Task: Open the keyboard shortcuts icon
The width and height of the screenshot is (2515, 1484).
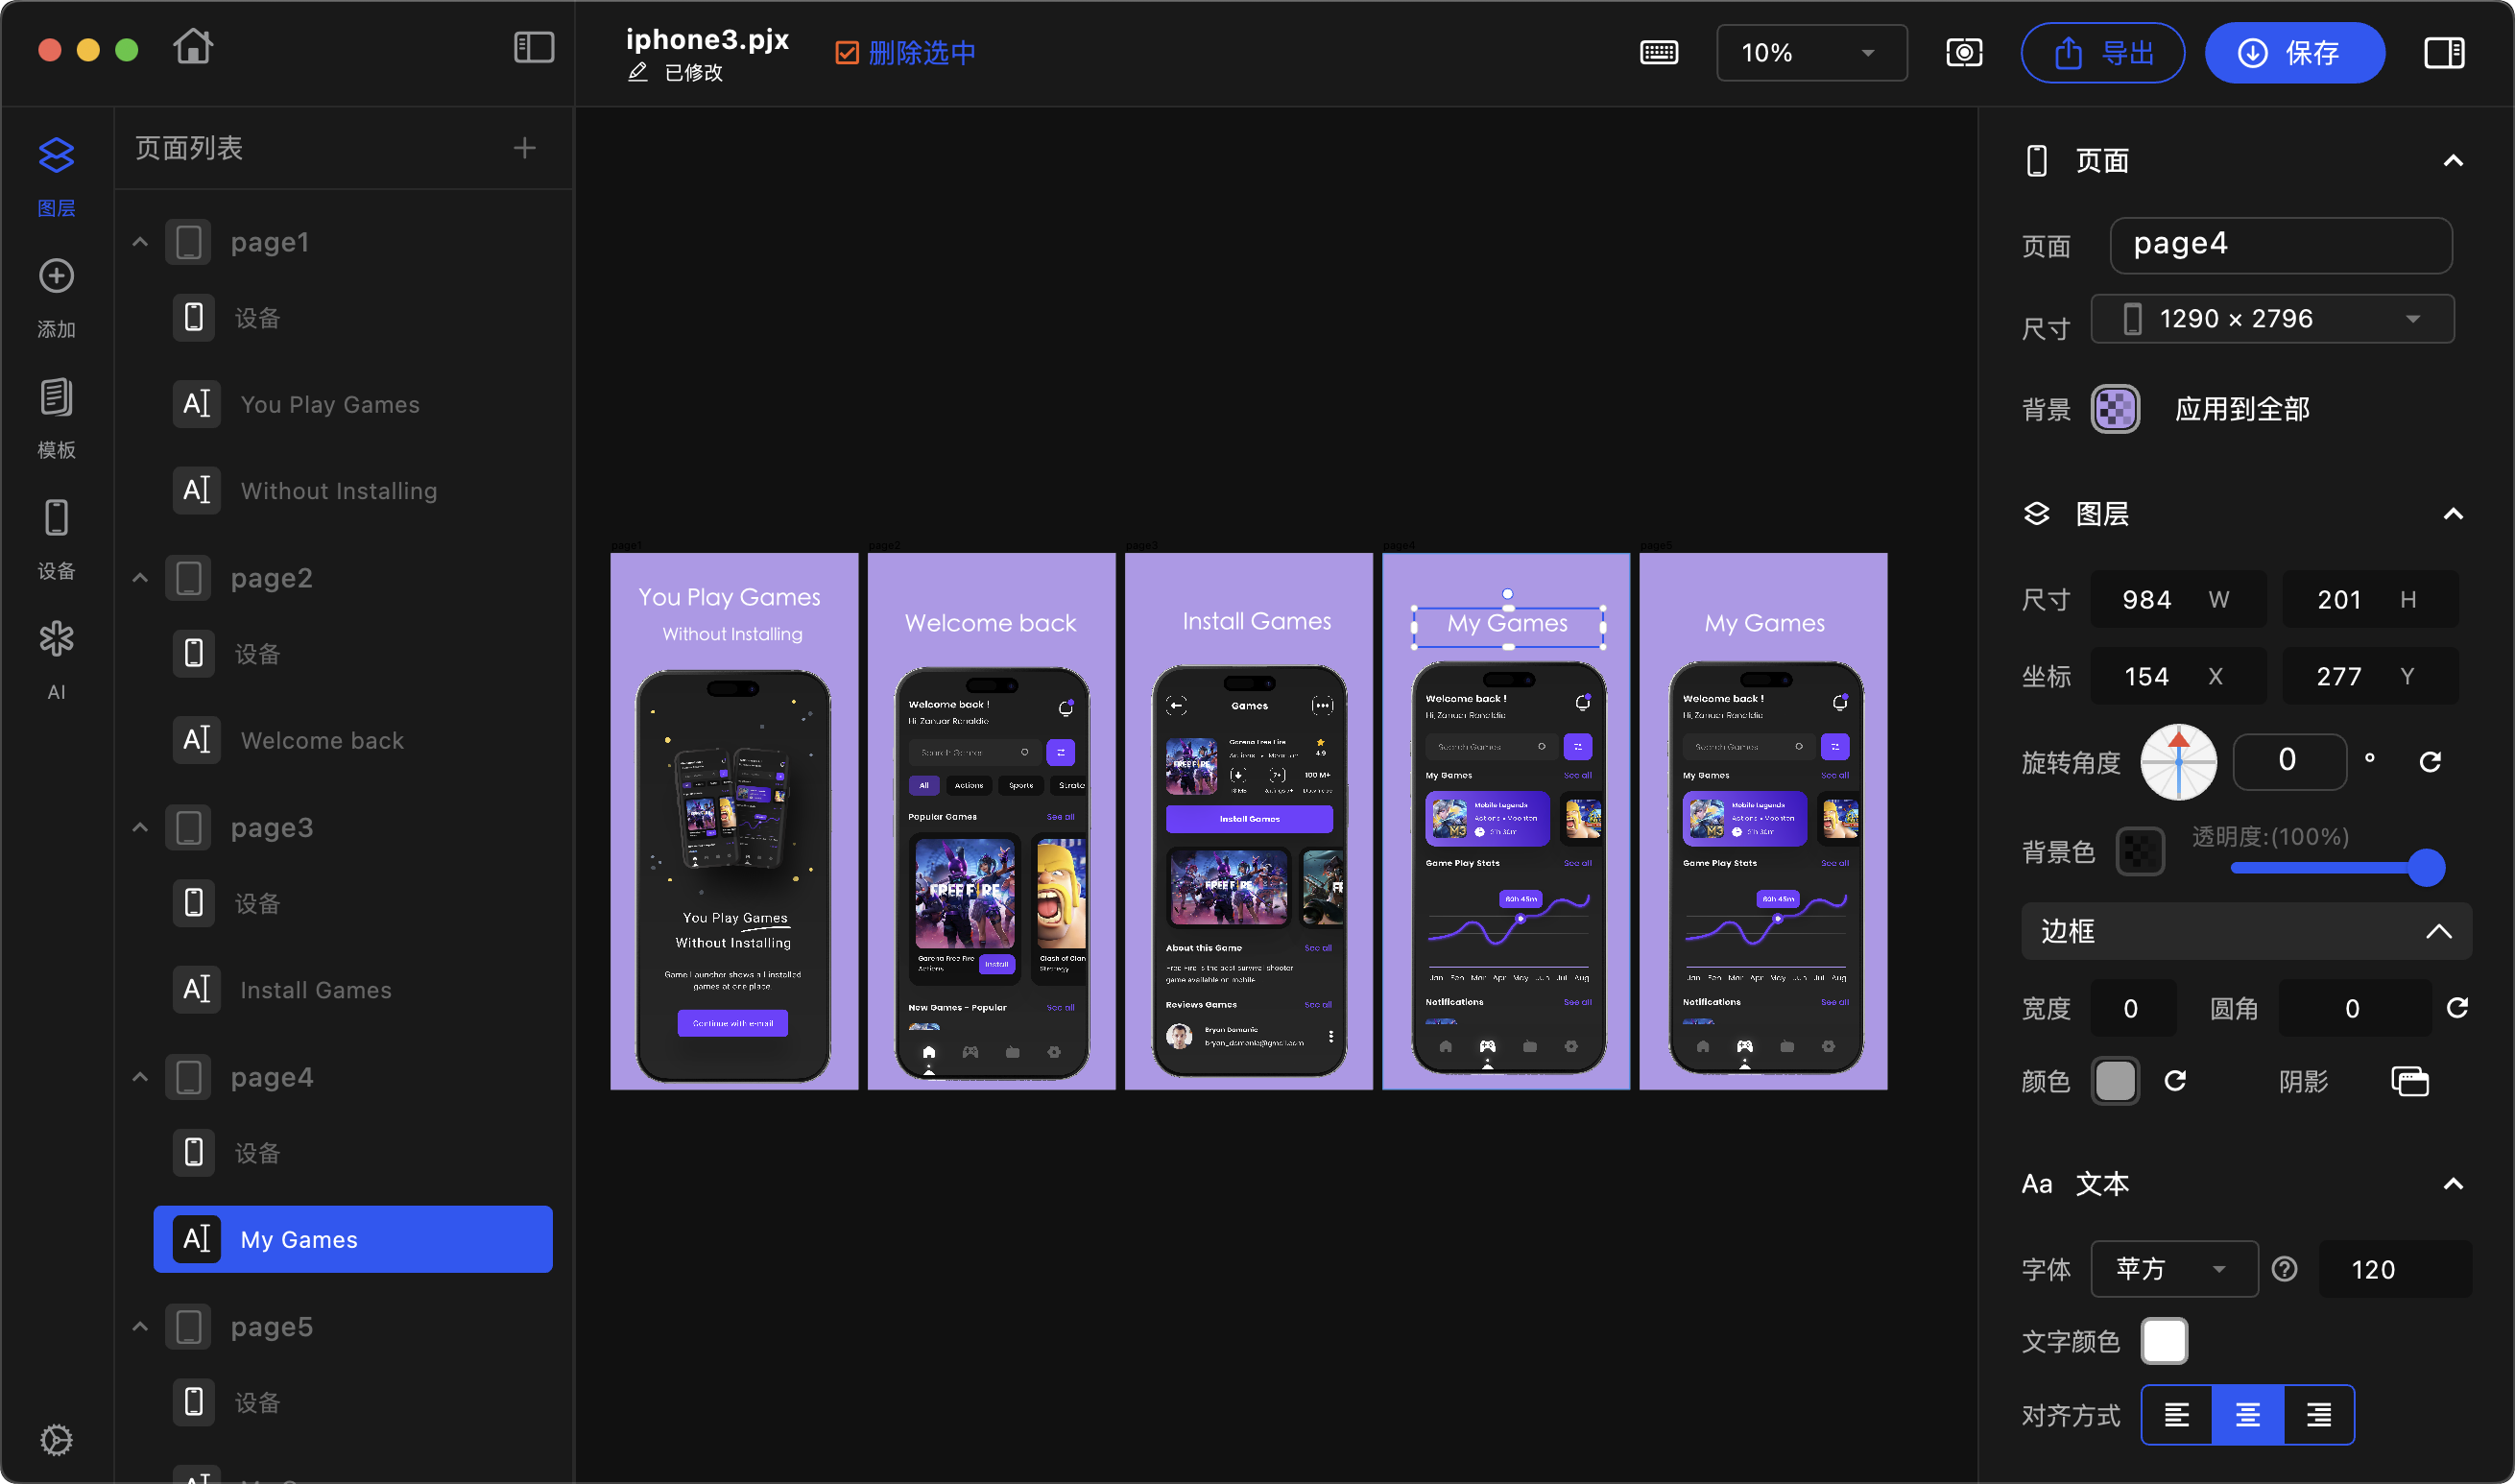Action: [1659, 52]
